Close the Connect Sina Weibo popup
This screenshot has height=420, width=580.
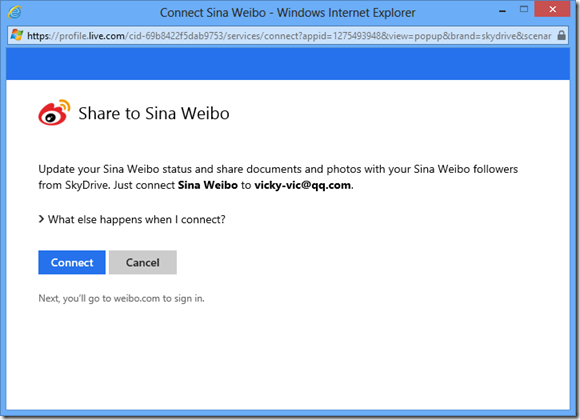pyautogui.click(x=552, y=9)
